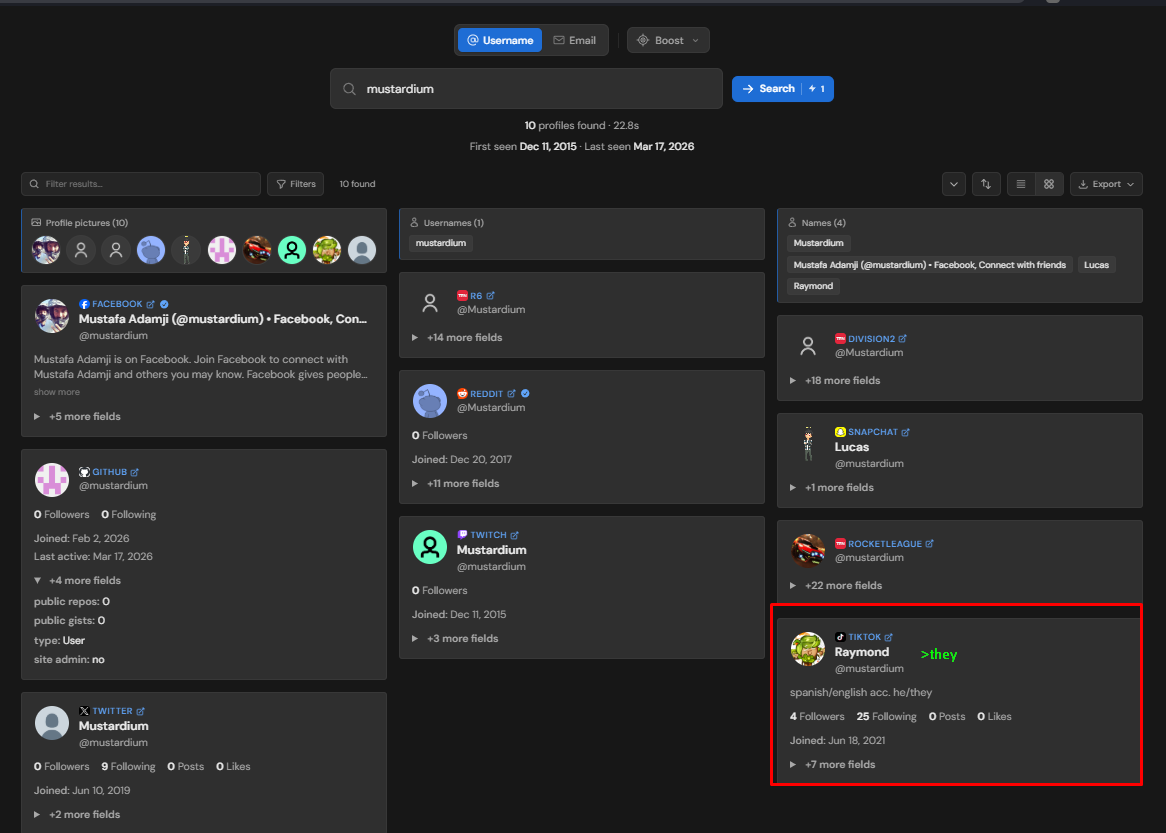
Task: Click the mustardium search input field
Action: coord(526,89)
